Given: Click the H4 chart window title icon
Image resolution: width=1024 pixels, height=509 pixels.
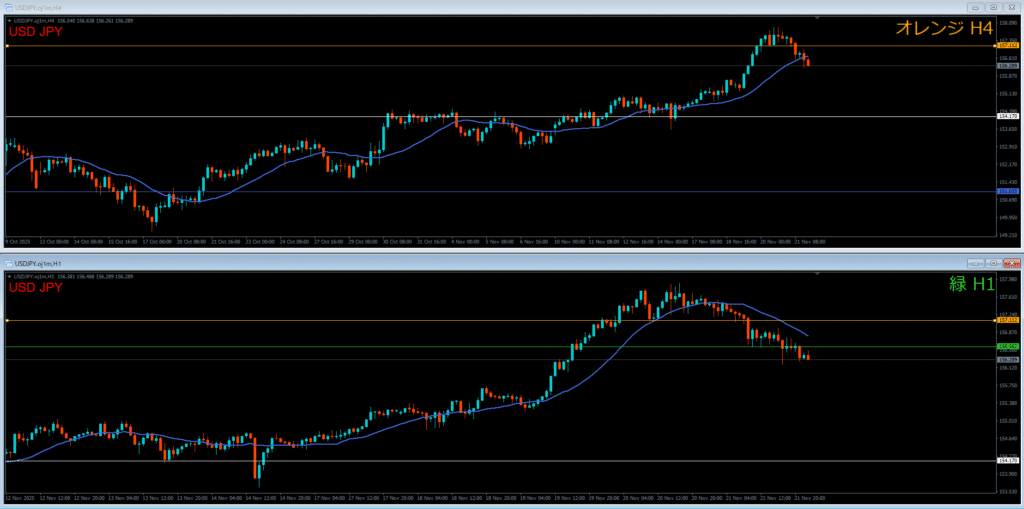Looking at the screenshot, I should click(9, 7).
